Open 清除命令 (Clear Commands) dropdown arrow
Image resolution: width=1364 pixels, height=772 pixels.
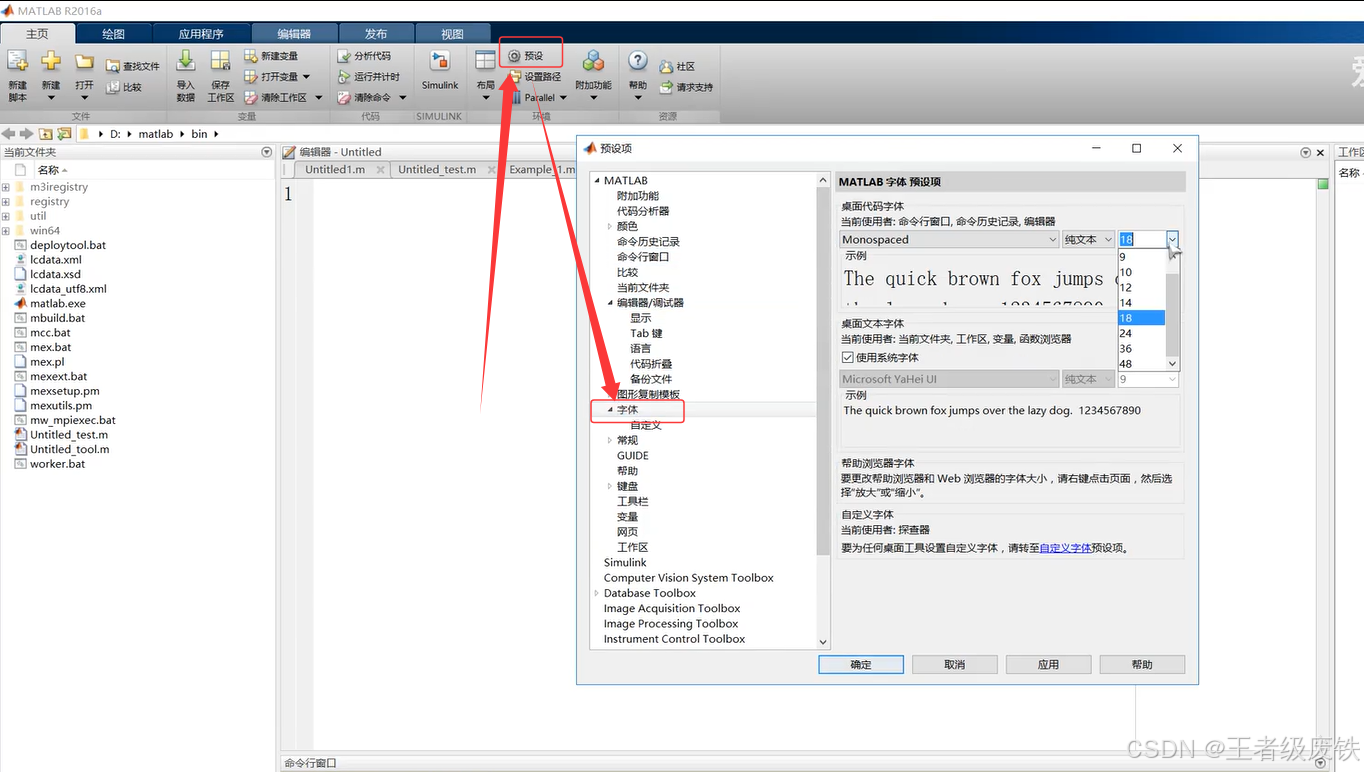(402, 98)
